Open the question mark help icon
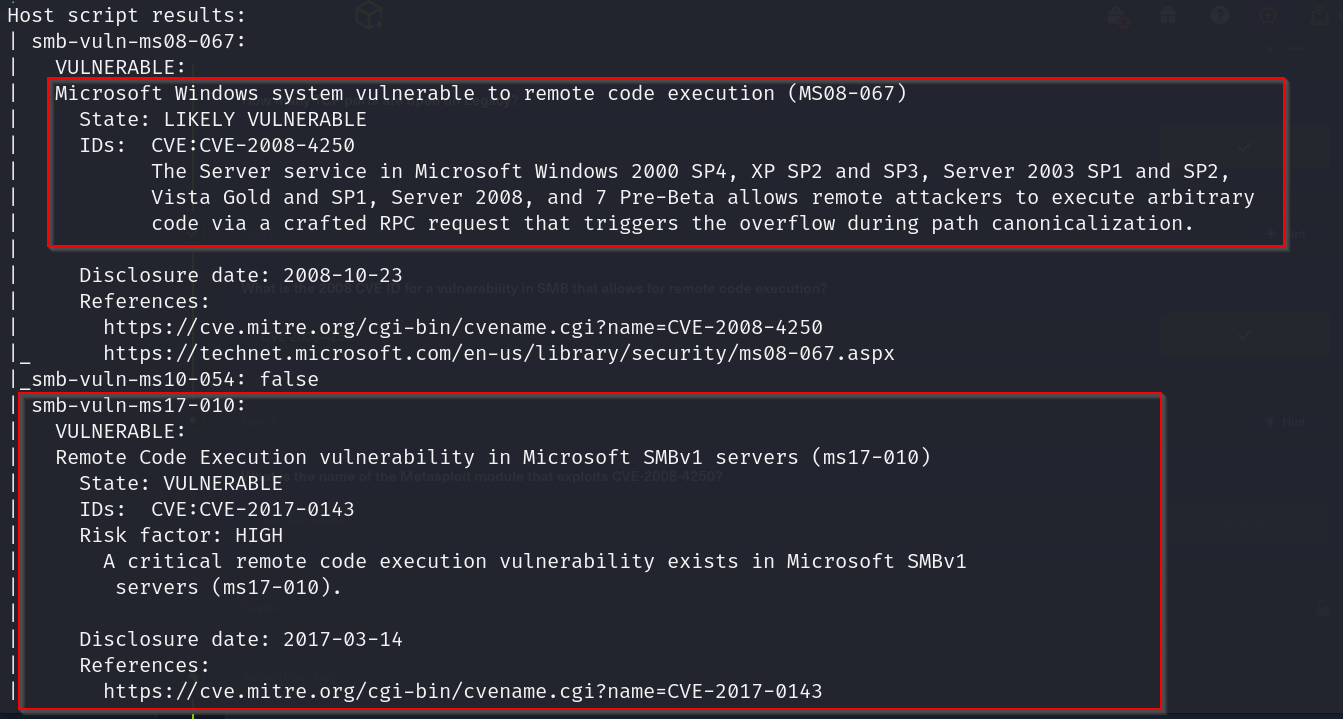1343x719 pixels. tap(1218, 15)
